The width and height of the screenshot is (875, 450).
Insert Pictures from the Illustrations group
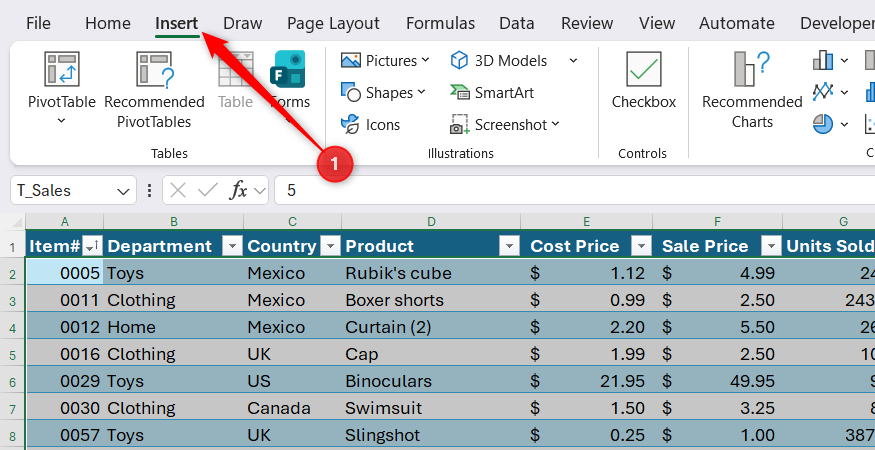(x=385, y=60)
